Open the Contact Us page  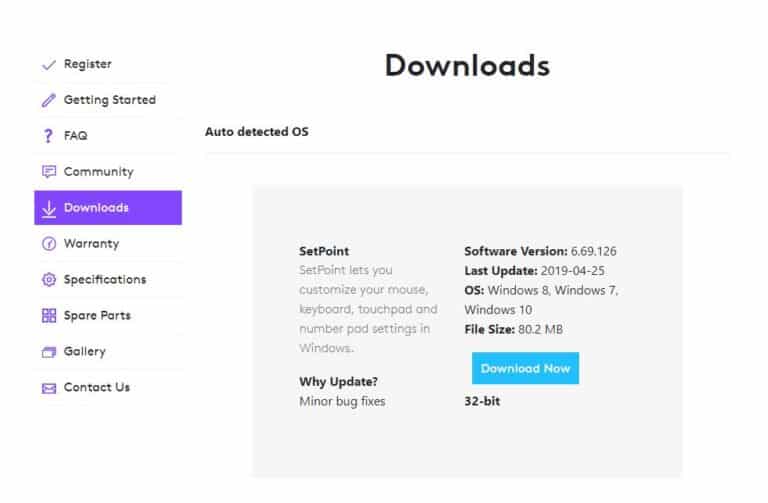(97, 388)
